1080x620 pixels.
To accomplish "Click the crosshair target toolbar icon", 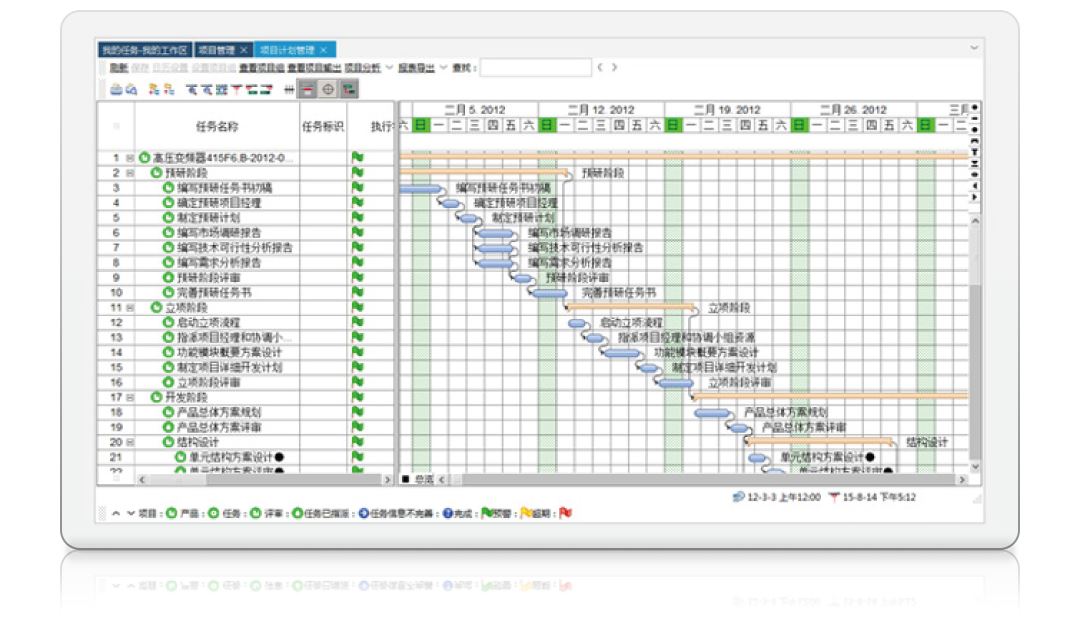I will coord(329,89).
